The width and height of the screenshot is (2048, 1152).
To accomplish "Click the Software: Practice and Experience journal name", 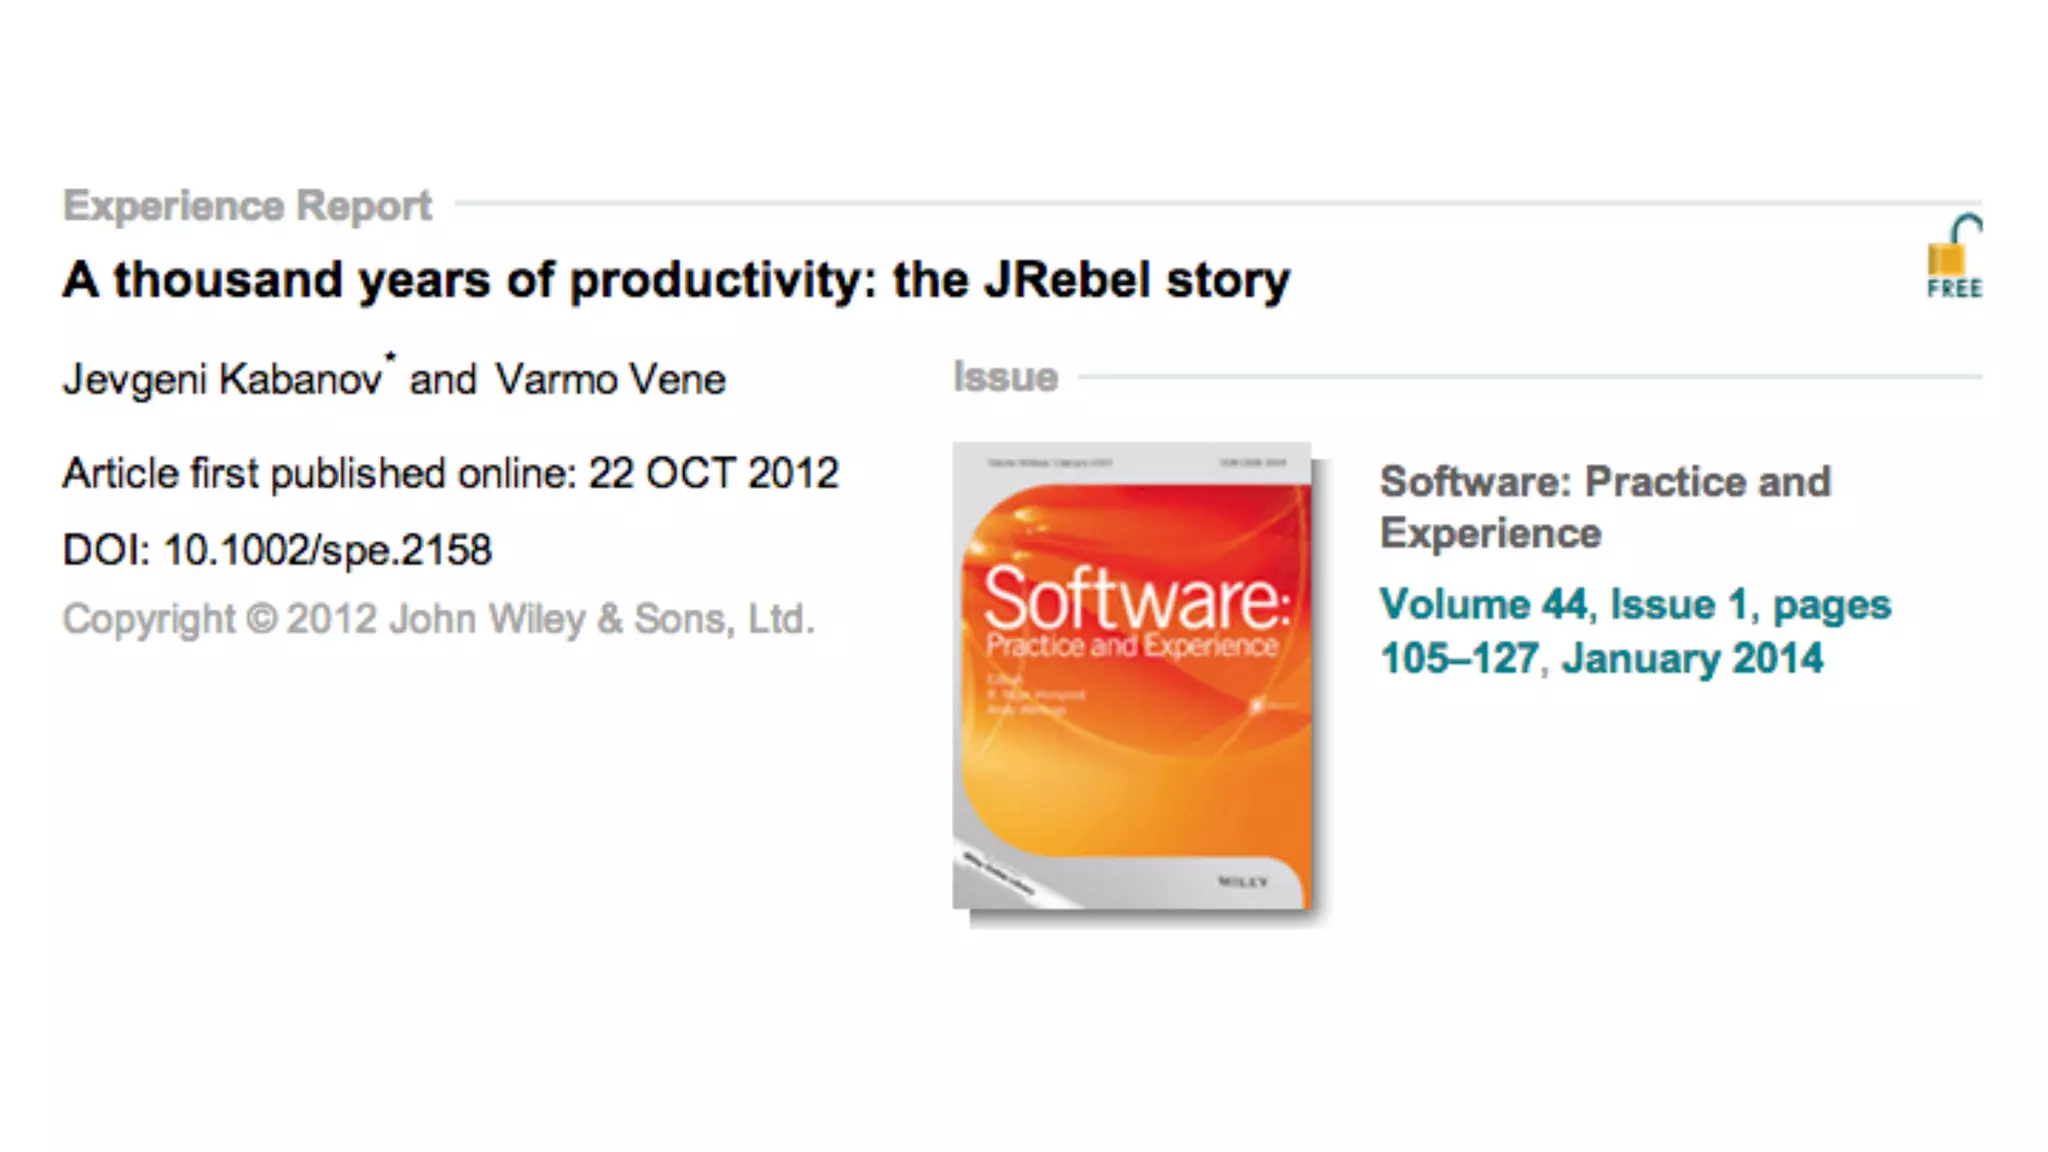I will pos(1605,507).
